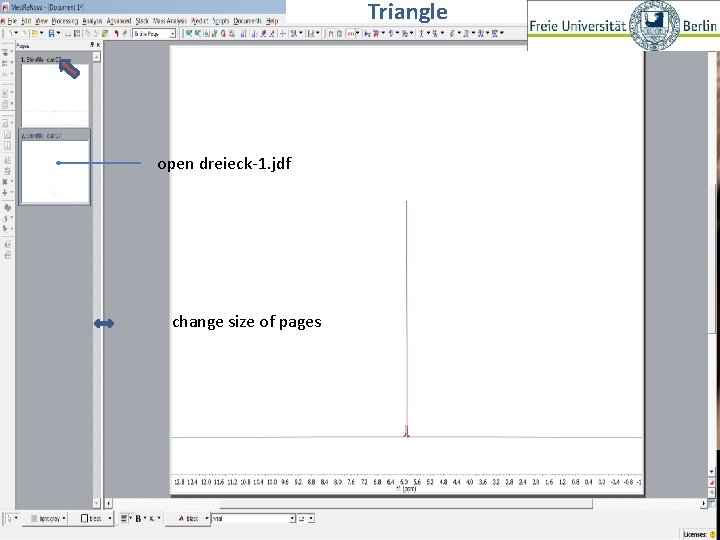Viewport: 720px width, 540px height.
Task: Expand the Save dropdown arrow
Action: pos(58,34)
